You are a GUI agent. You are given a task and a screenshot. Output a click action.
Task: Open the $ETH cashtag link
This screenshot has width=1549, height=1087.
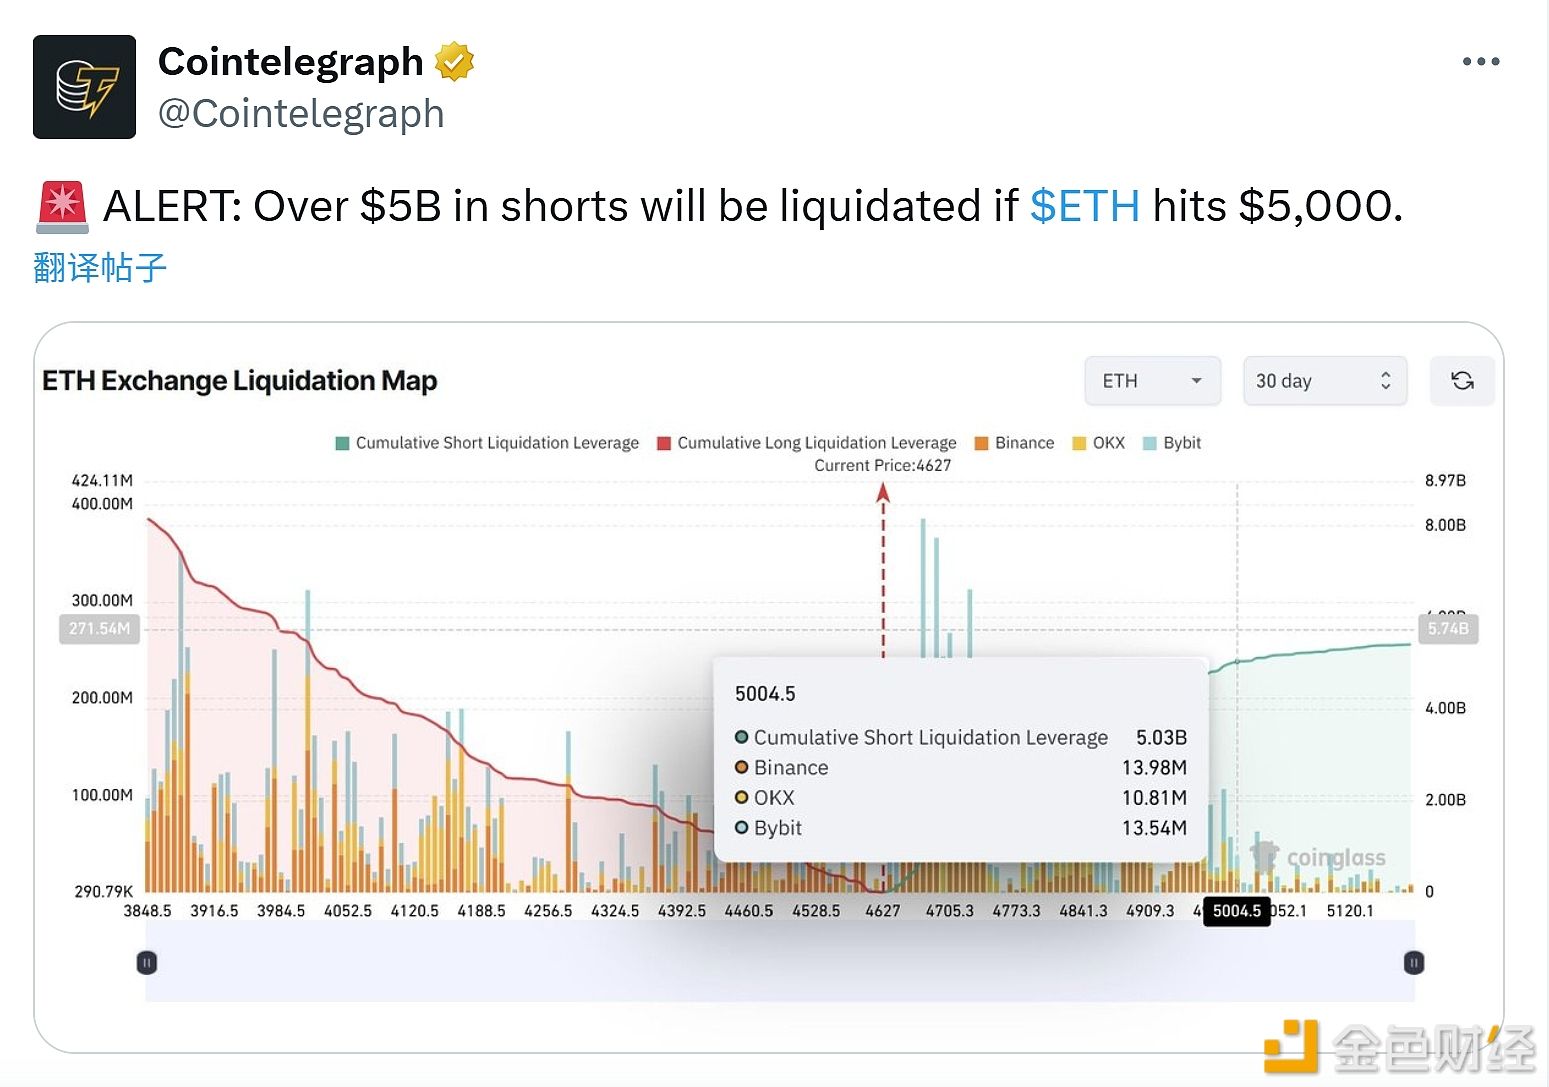[1085, 206]
